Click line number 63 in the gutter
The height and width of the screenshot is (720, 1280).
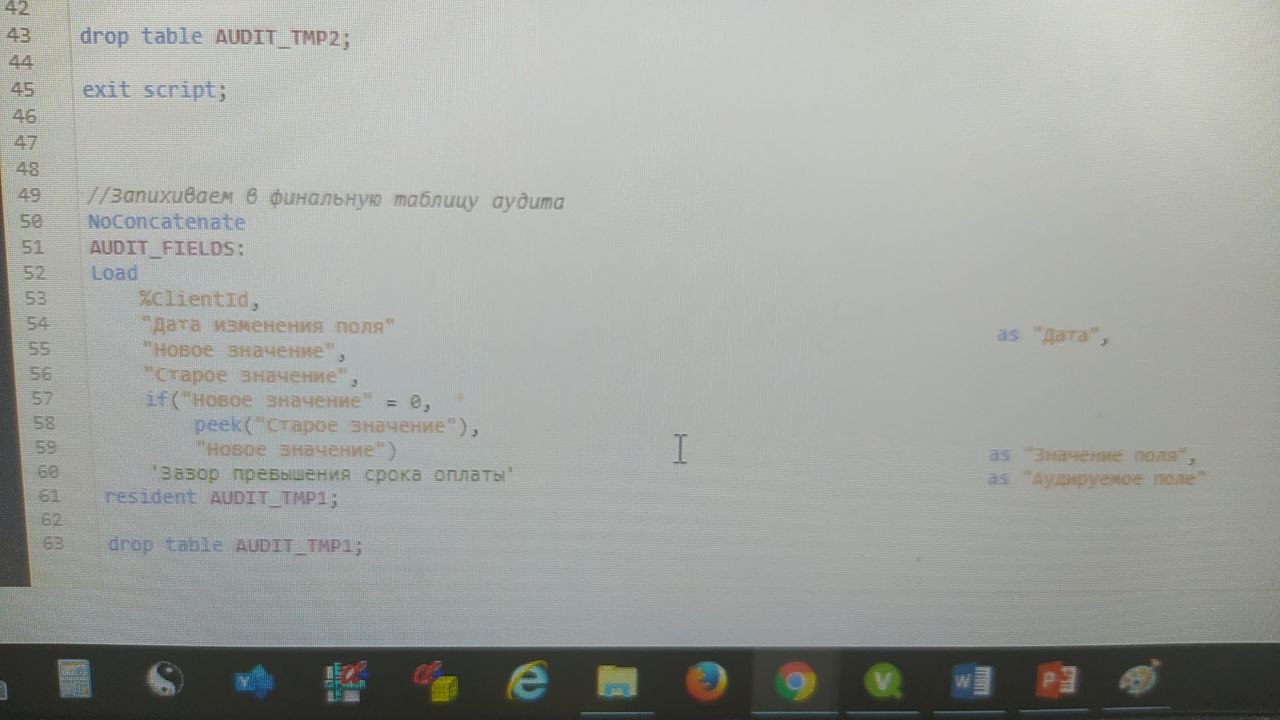[53, 543]
